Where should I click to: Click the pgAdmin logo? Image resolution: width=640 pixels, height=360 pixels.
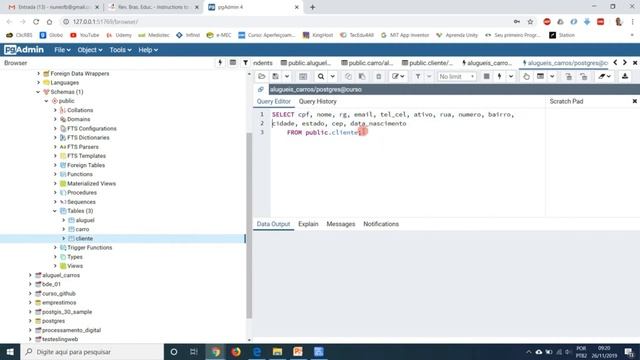pyautogui.click(x=24, y=50)
